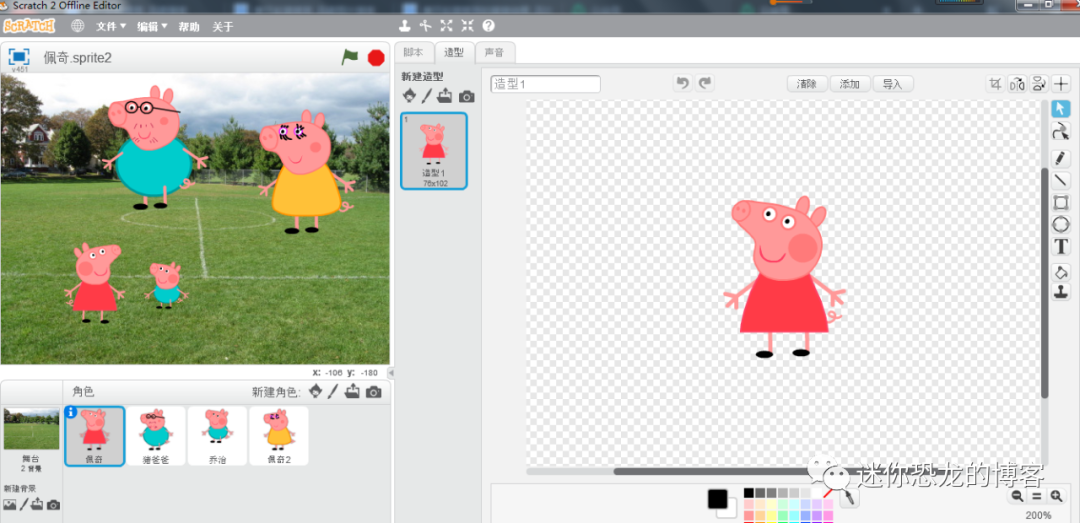Redo the paint edit
Screen dimensions: 1080x523
click(x=705, y=83)
